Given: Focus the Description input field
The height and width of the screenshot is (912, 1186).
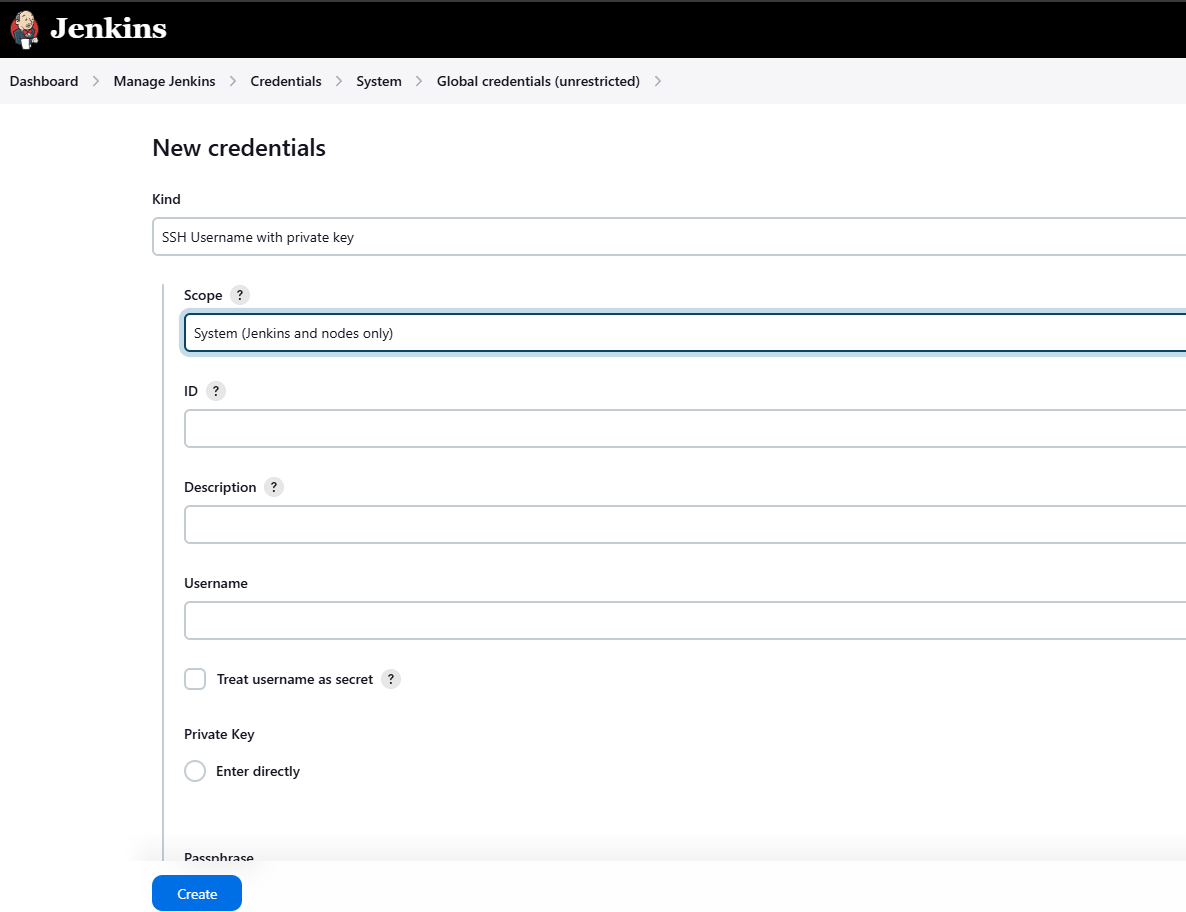Looking at the screenshot, I should [685, 525].
